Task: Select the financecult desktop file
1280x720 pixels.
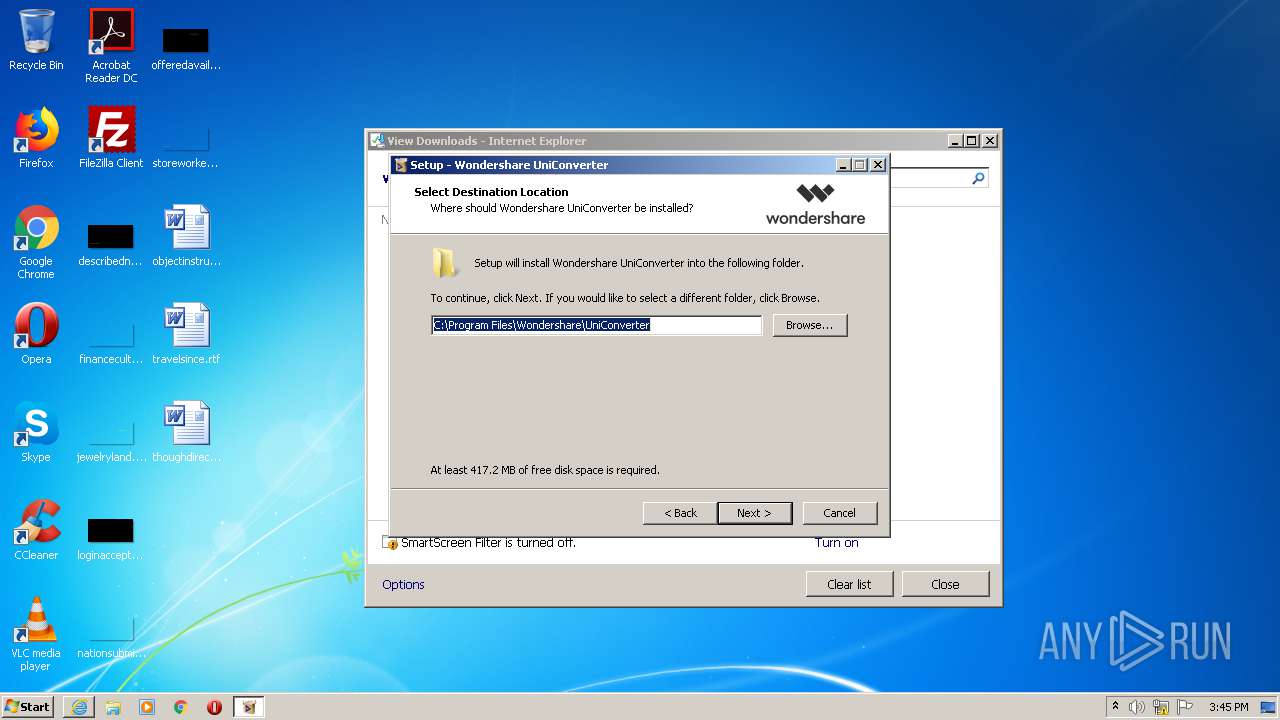Action: (x=111, y=342)
